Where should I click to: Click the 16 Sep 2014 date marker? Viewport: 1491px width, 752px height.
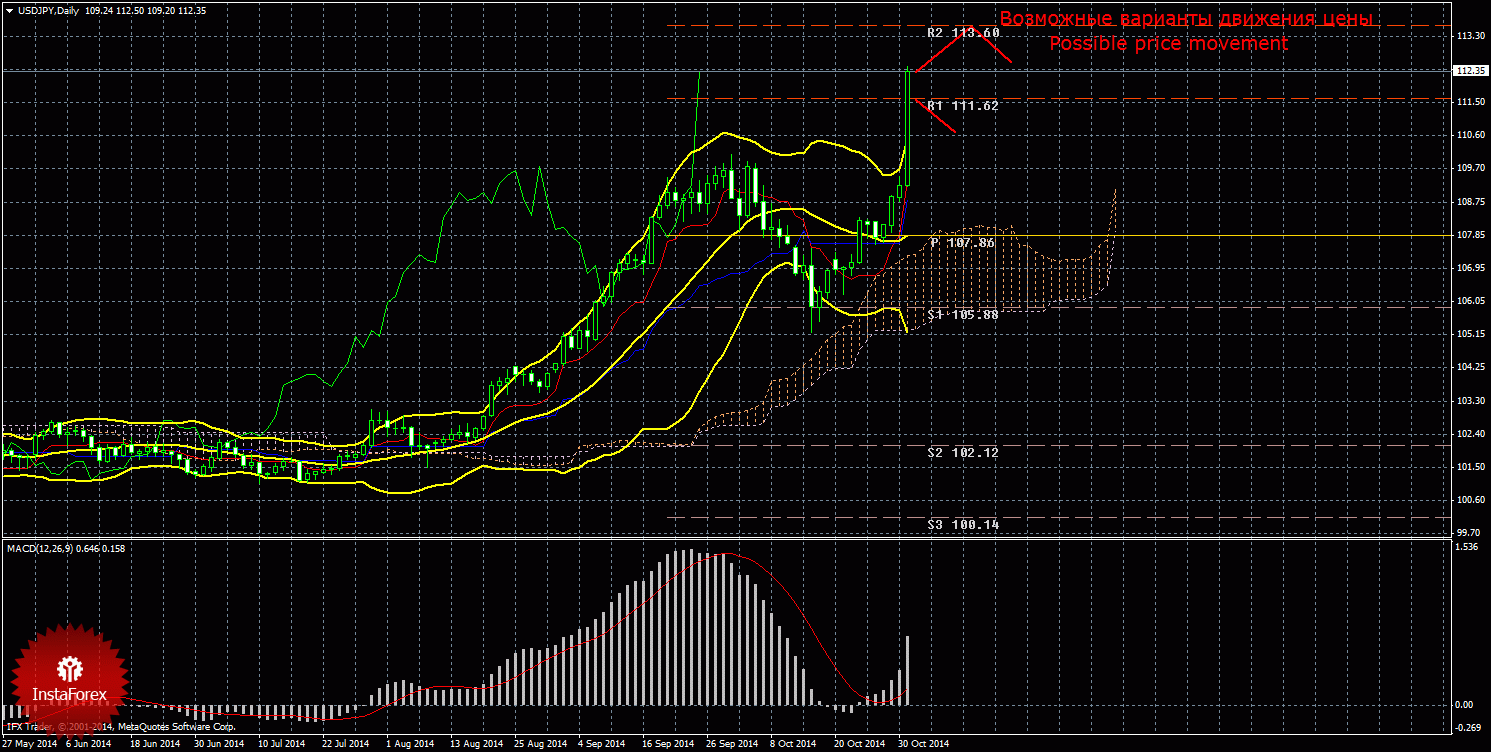[x=667, y=743]
